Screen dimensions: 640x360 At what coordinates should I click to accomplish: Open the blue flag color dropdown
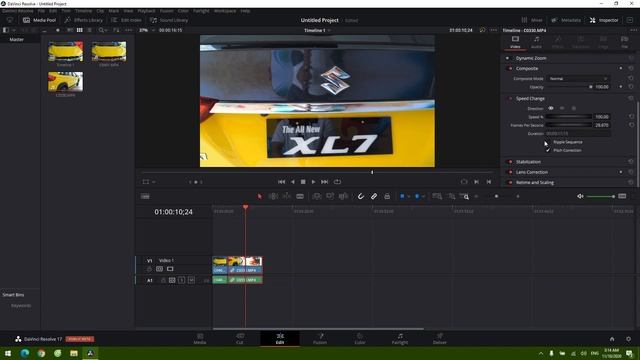click(409, 196)
